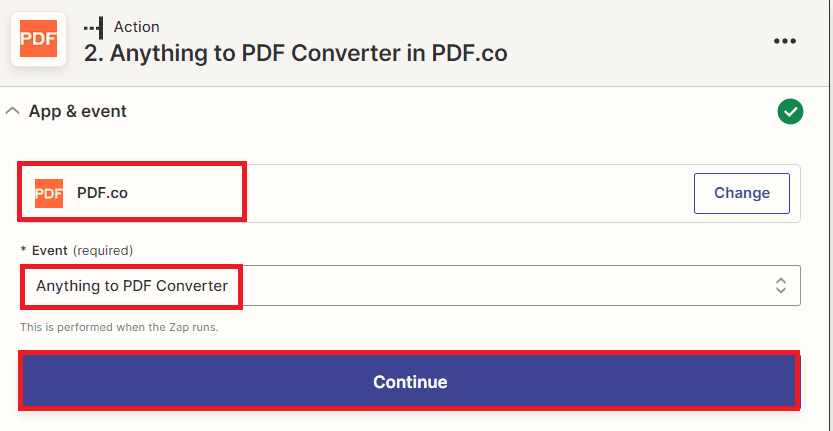Click the PDF.co app name text

point(102,193)
